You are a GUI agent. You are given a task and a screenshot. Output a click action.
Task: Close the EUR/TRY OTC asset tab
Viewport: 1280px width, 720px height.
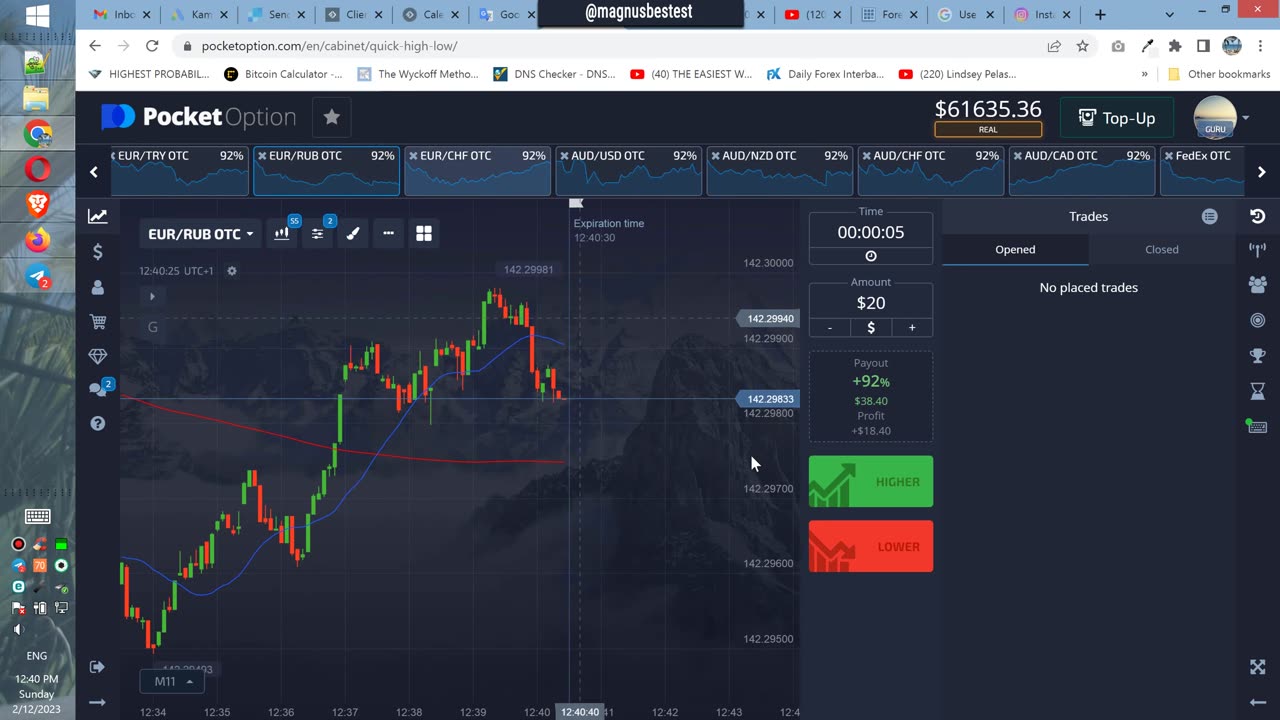click(x=113, y=156)
